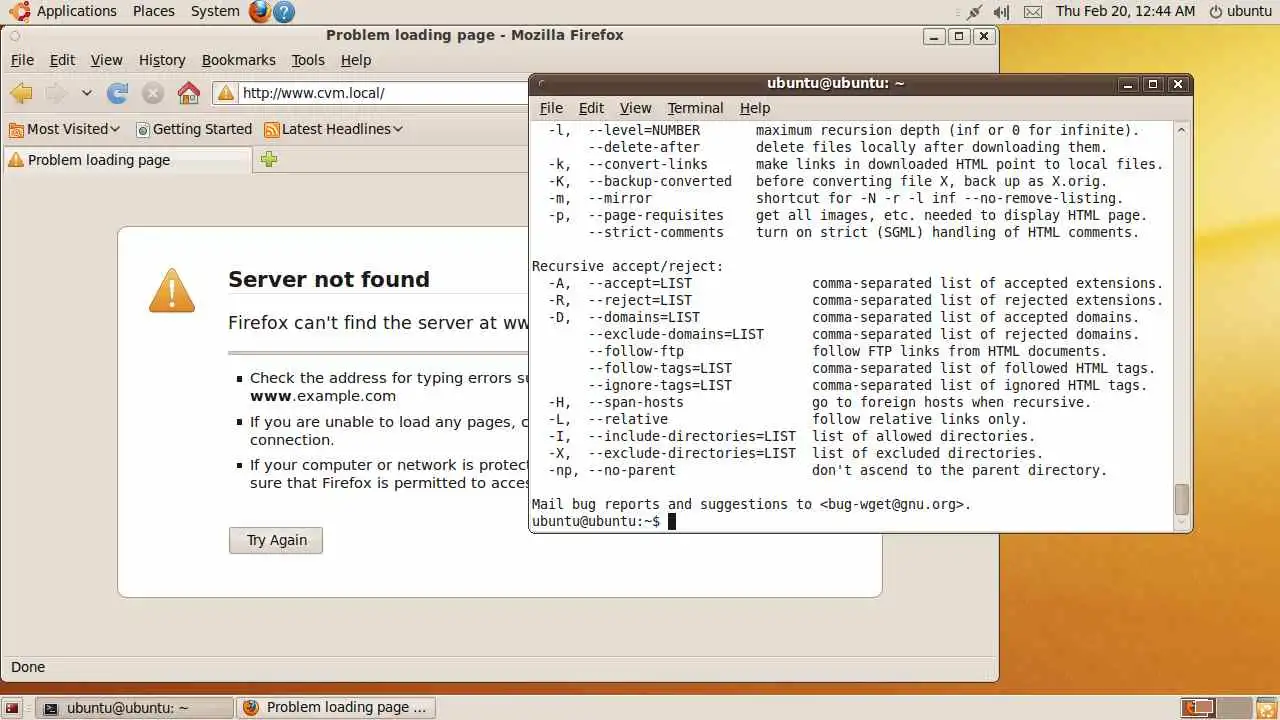Viewport: 1280px width, 720px height.
Task: Open Firefox Tools menu
Action: pos(308,60)
